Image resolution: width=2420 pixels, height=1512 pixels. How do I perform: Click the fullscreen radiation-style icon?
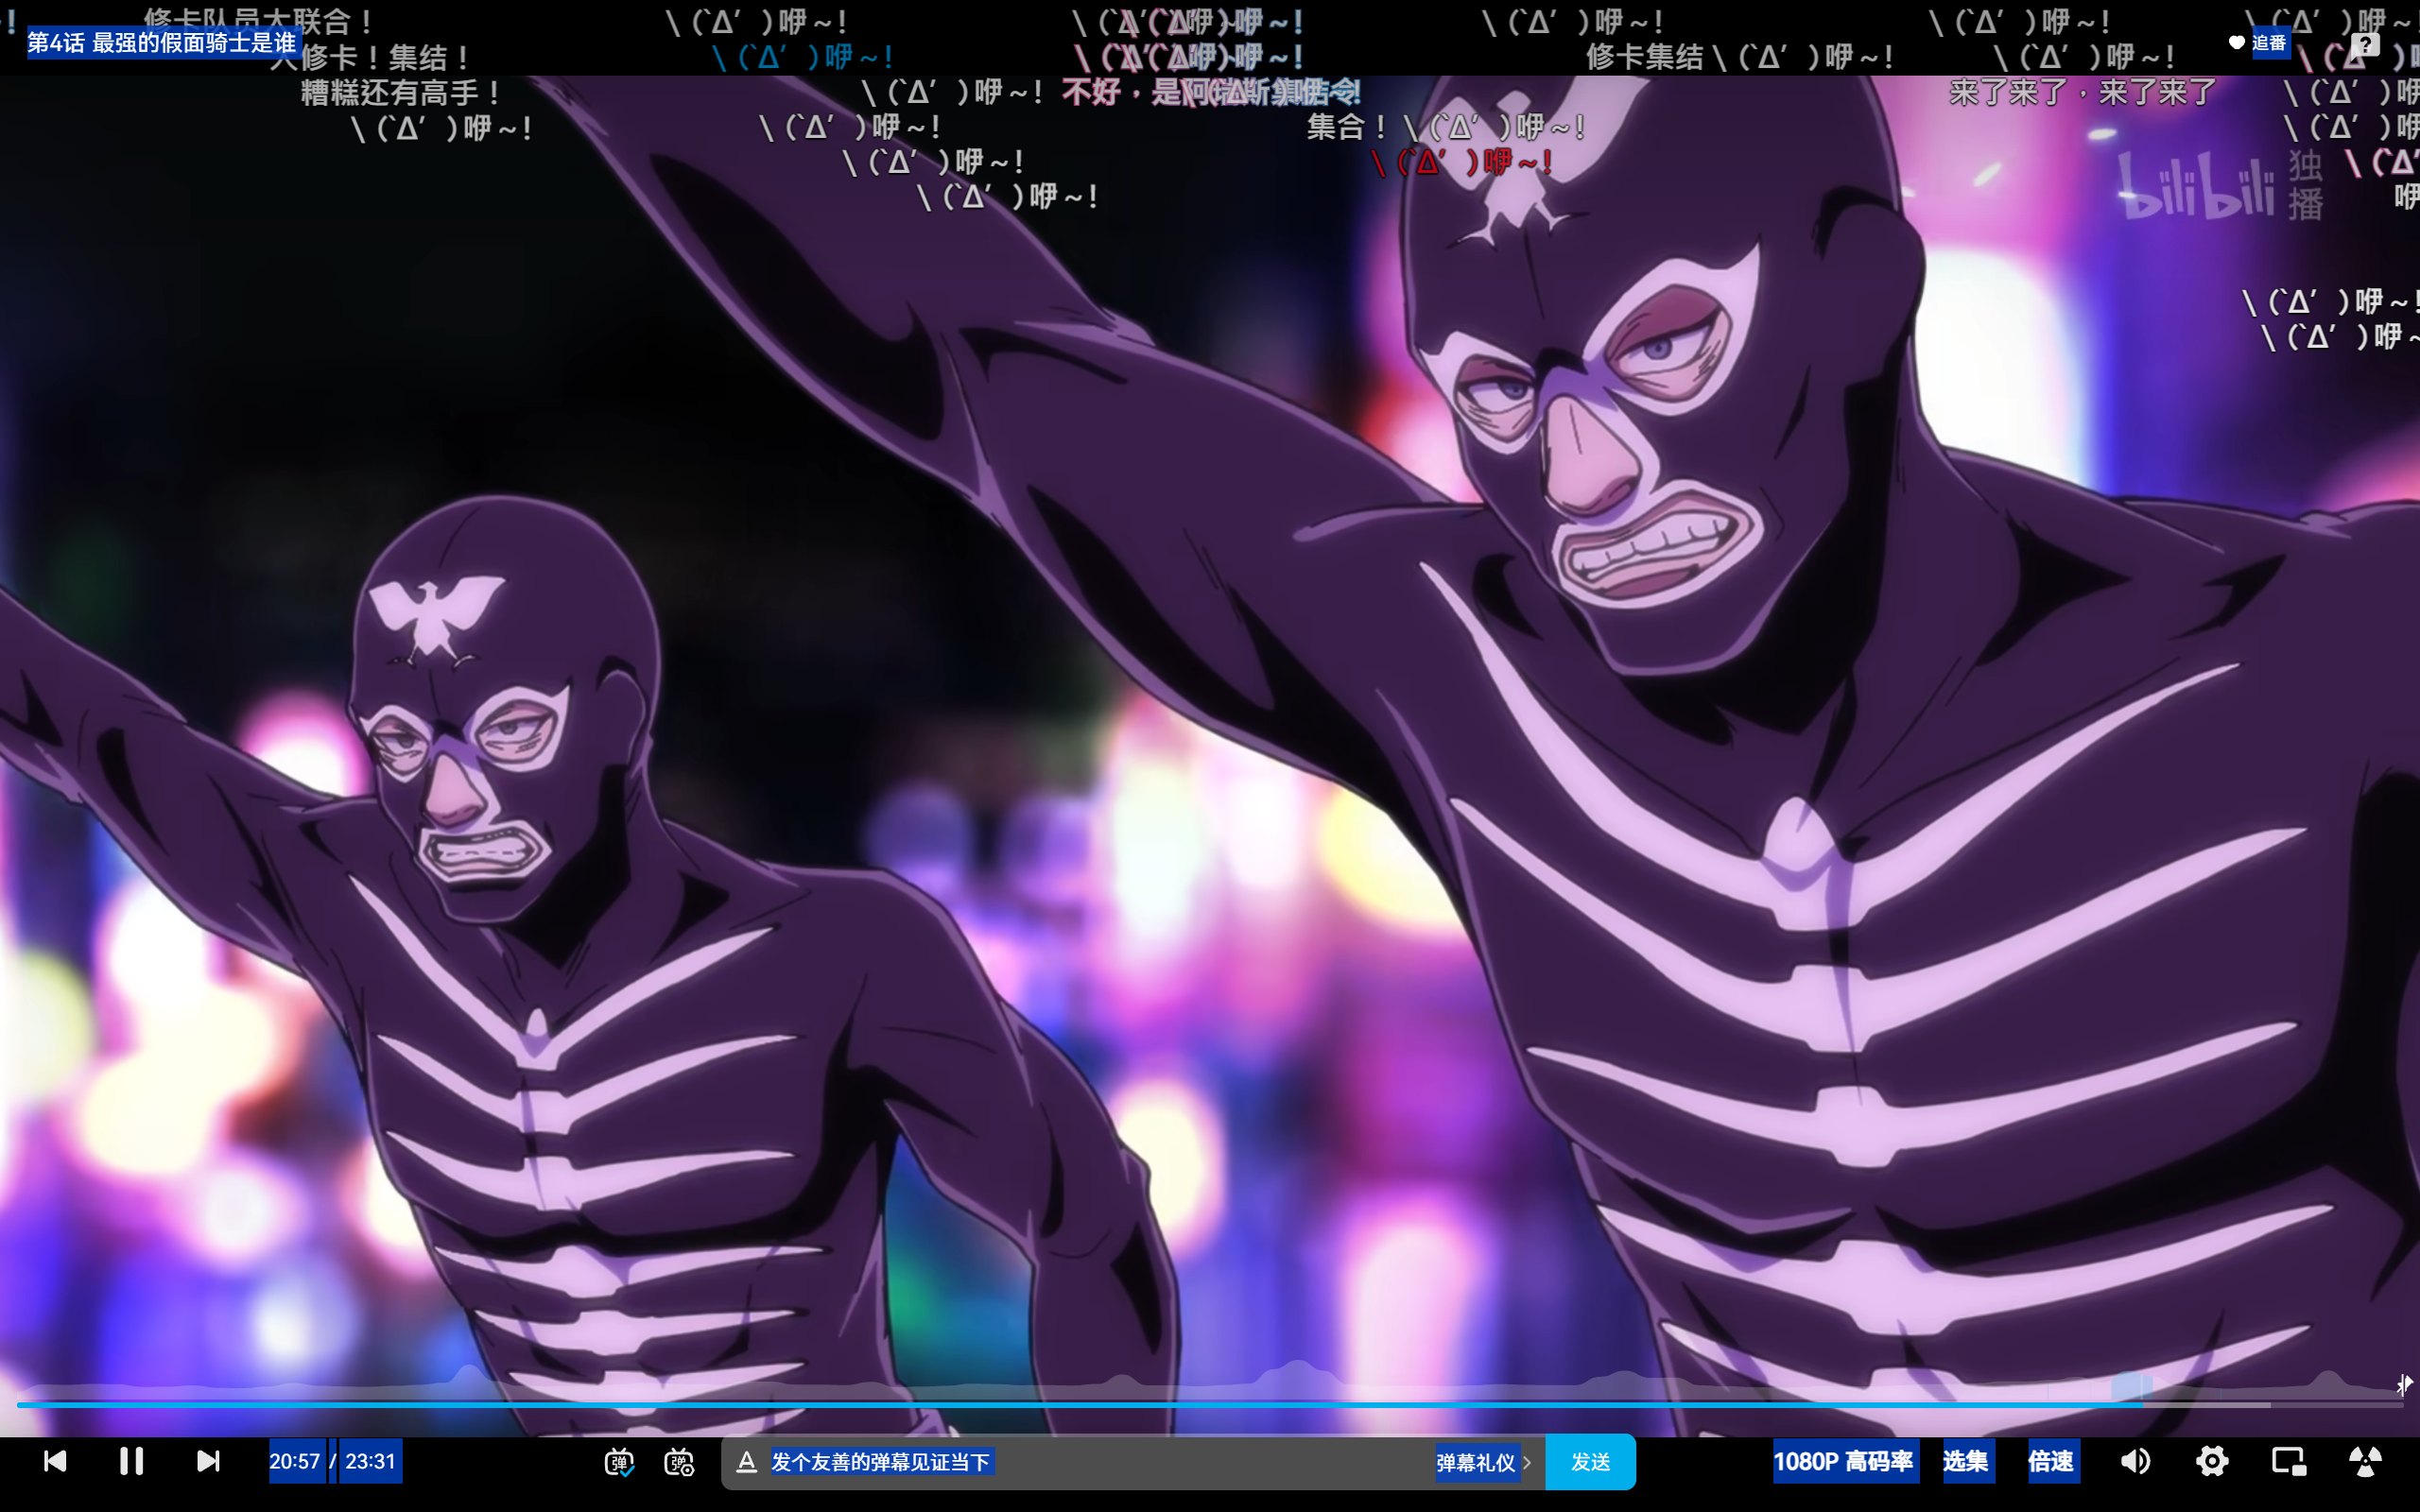(x=2364, y=1461)
